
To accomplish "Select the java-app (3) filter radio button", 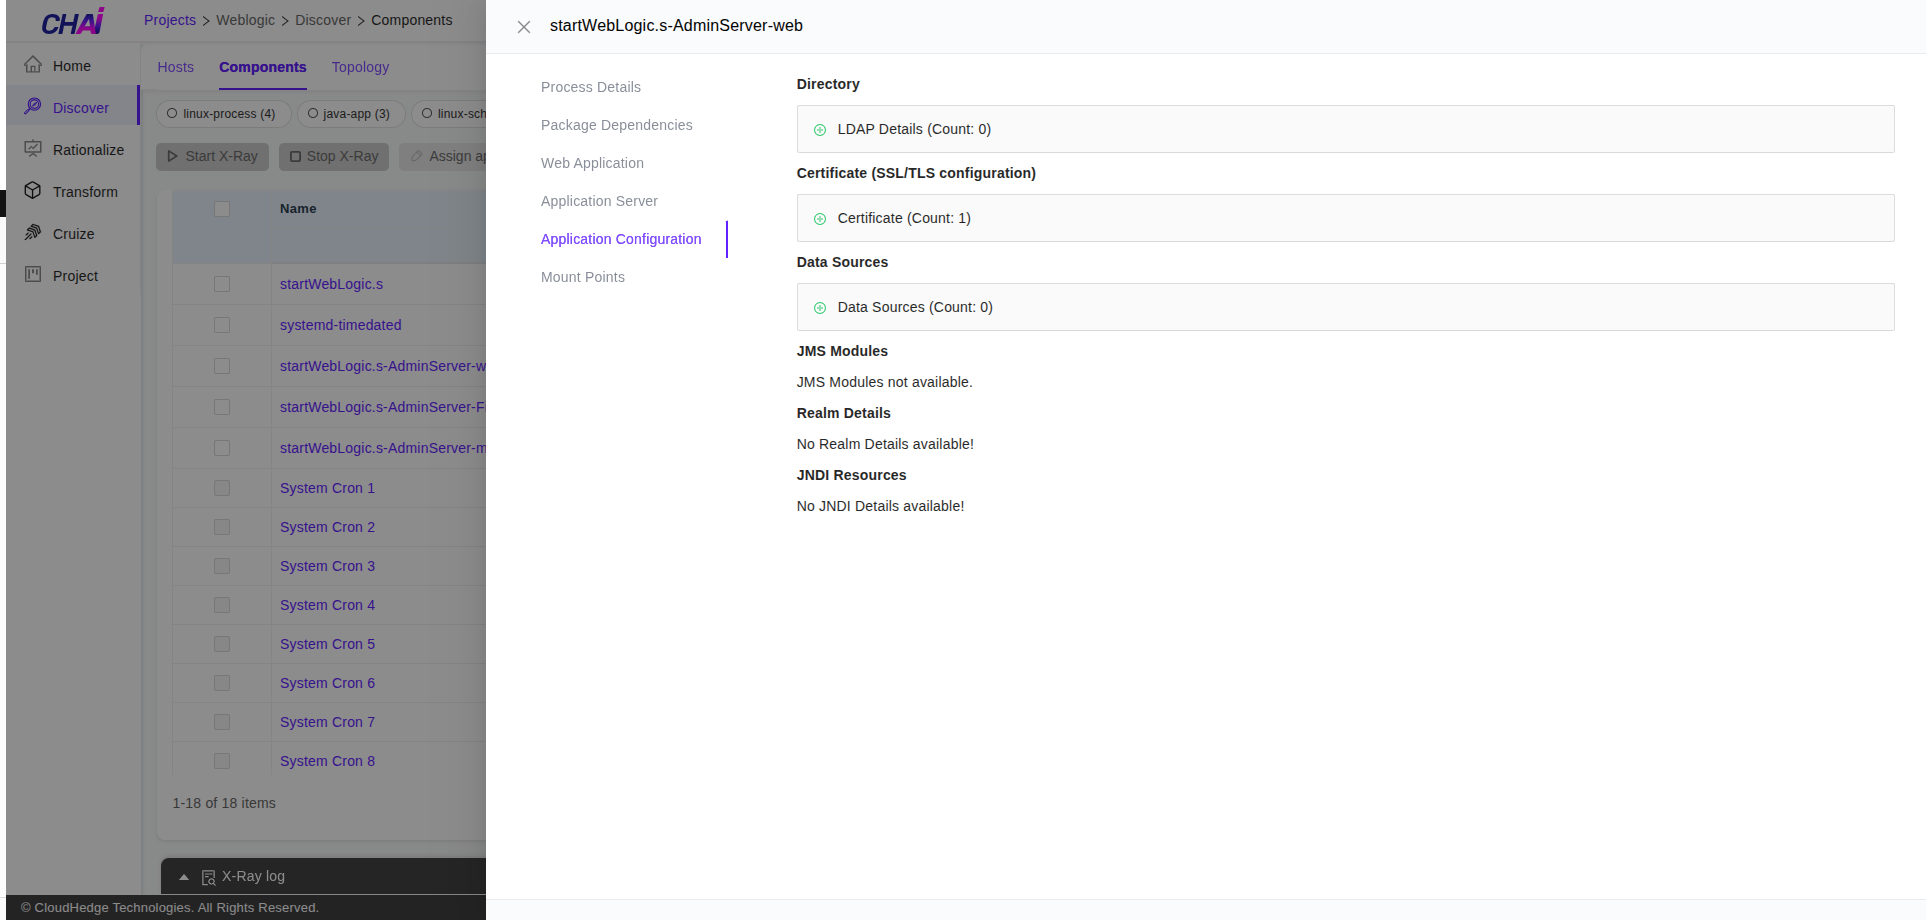I will 315,113.
